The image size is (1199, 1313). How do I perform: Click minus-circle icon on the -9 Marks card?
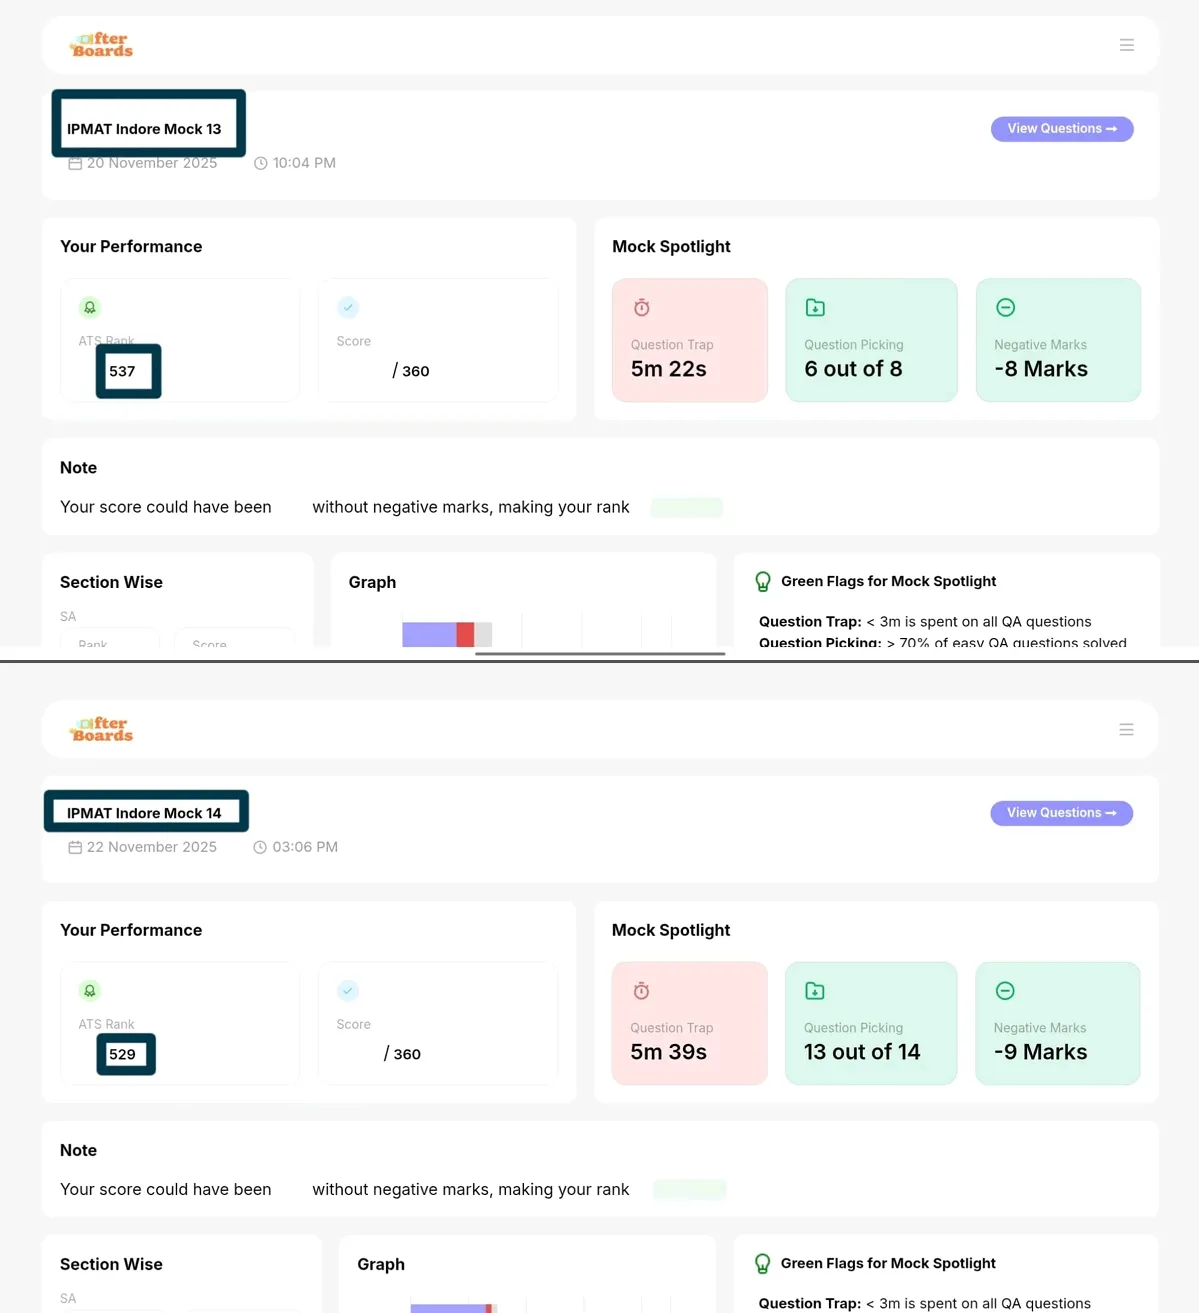click(x=1005, y=991)
